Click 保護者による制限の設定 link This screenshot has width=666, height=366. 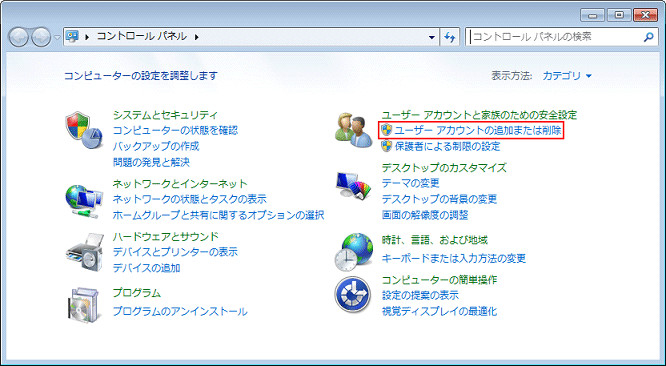(447, 146)
